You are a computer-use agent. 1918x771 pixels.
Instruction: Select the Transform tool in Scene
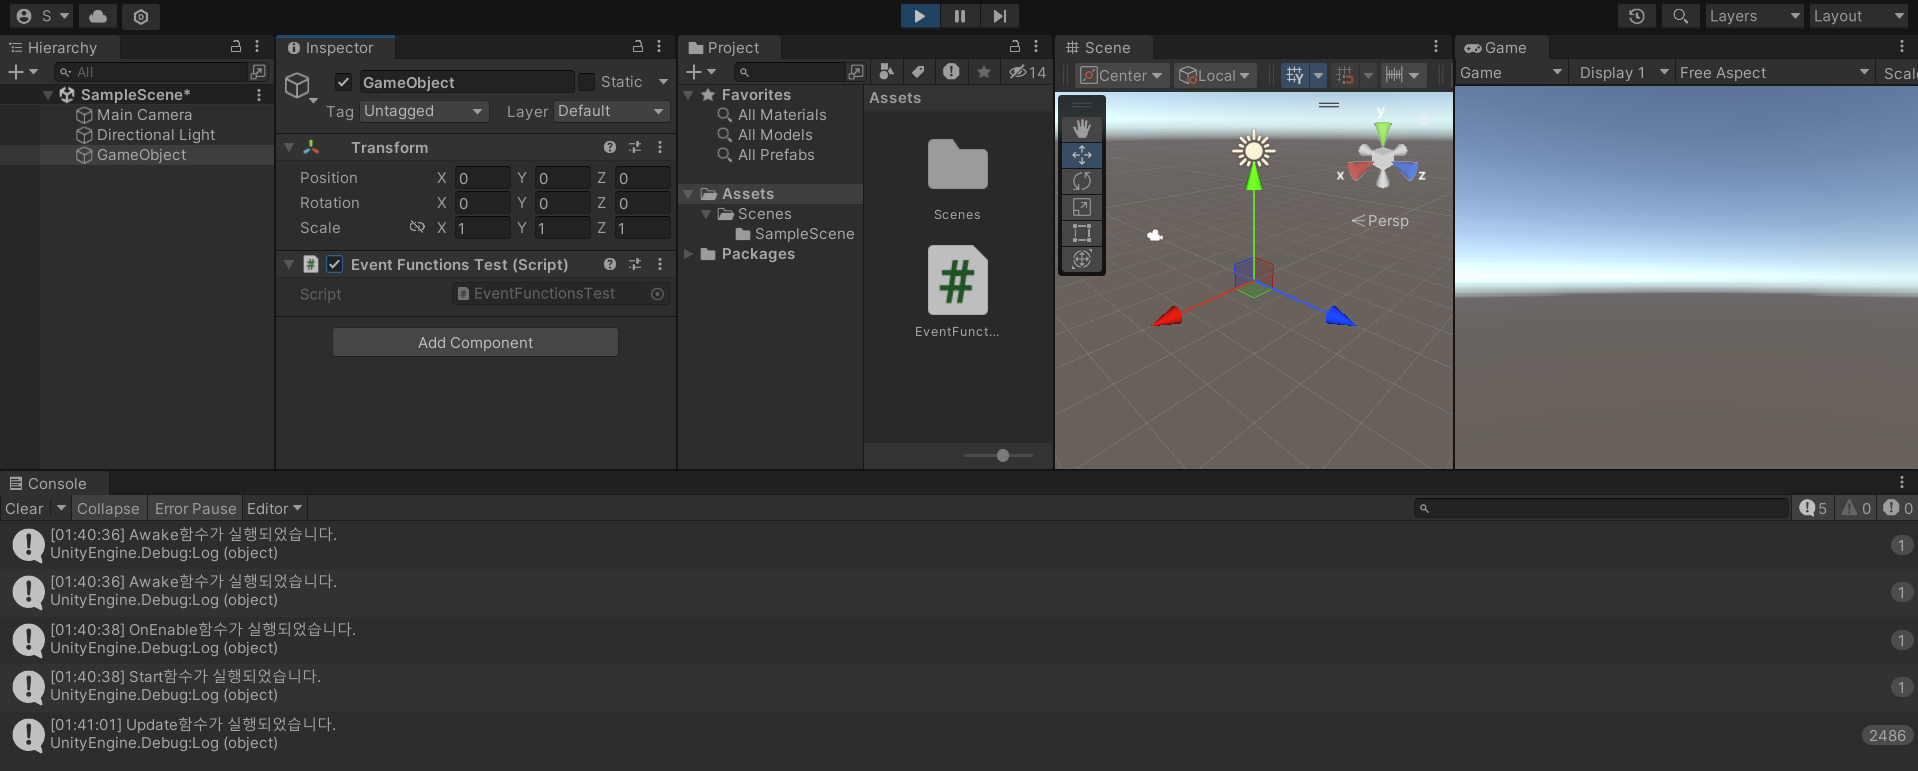(x=1082, y=259)
